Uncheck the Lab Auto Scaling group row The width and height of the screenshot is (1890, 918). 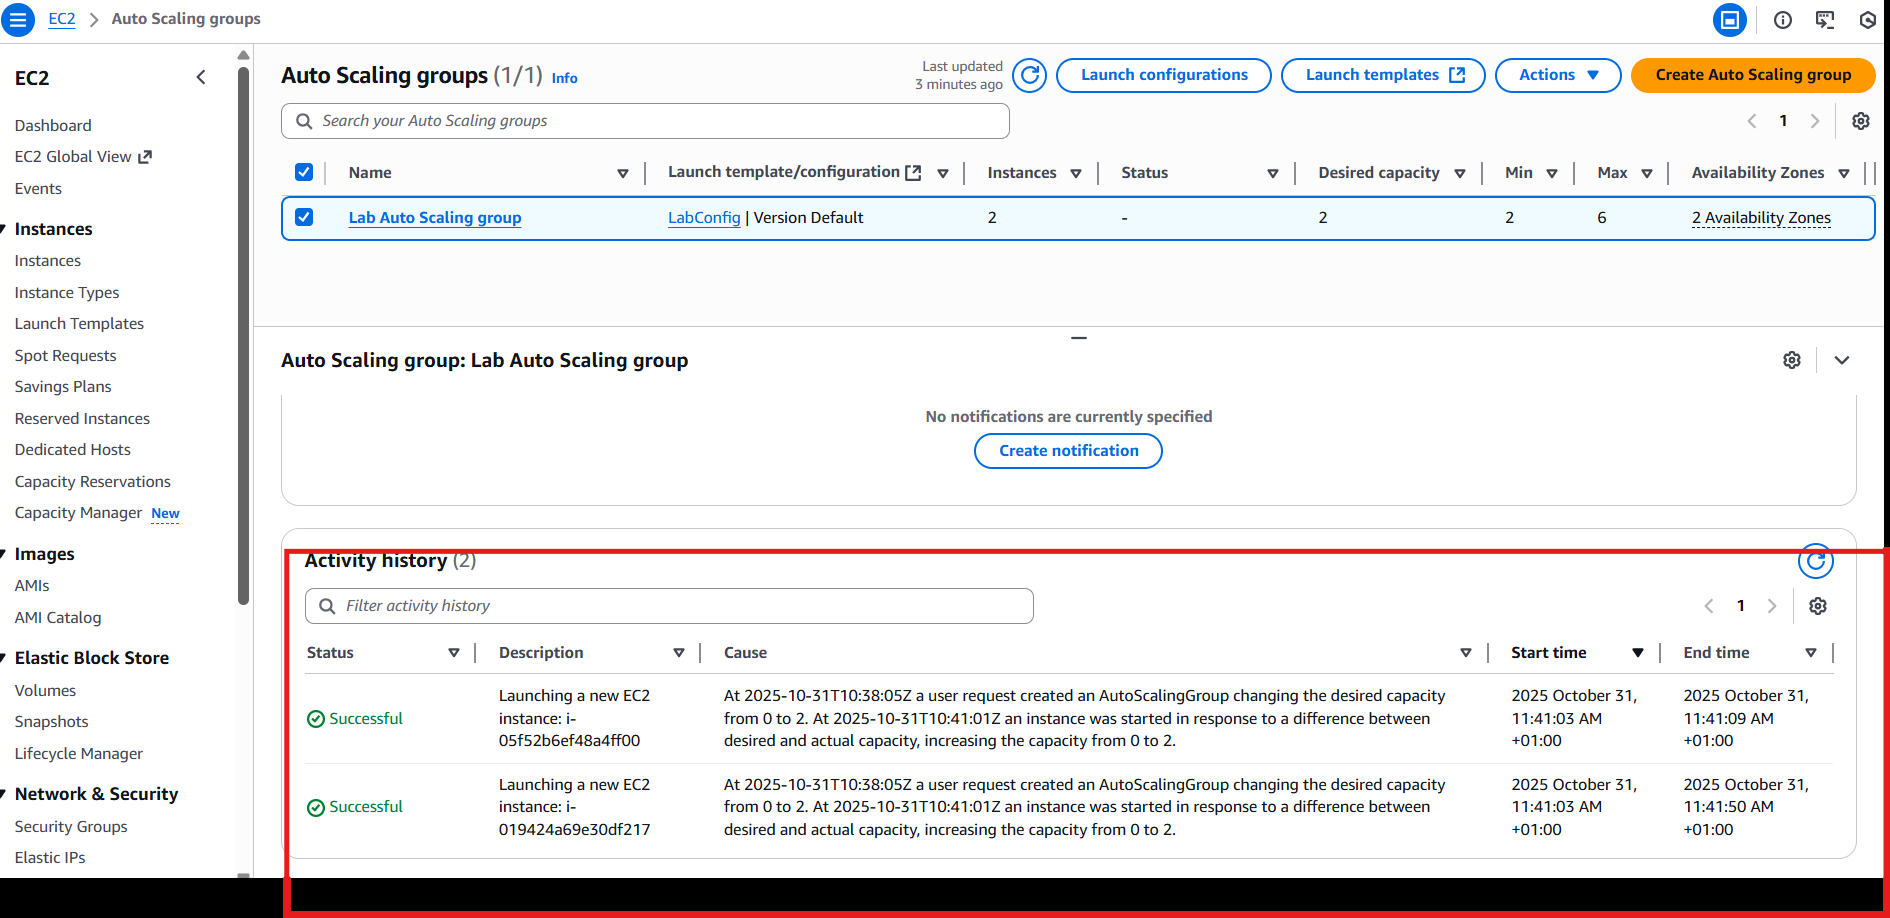point(304,217)
